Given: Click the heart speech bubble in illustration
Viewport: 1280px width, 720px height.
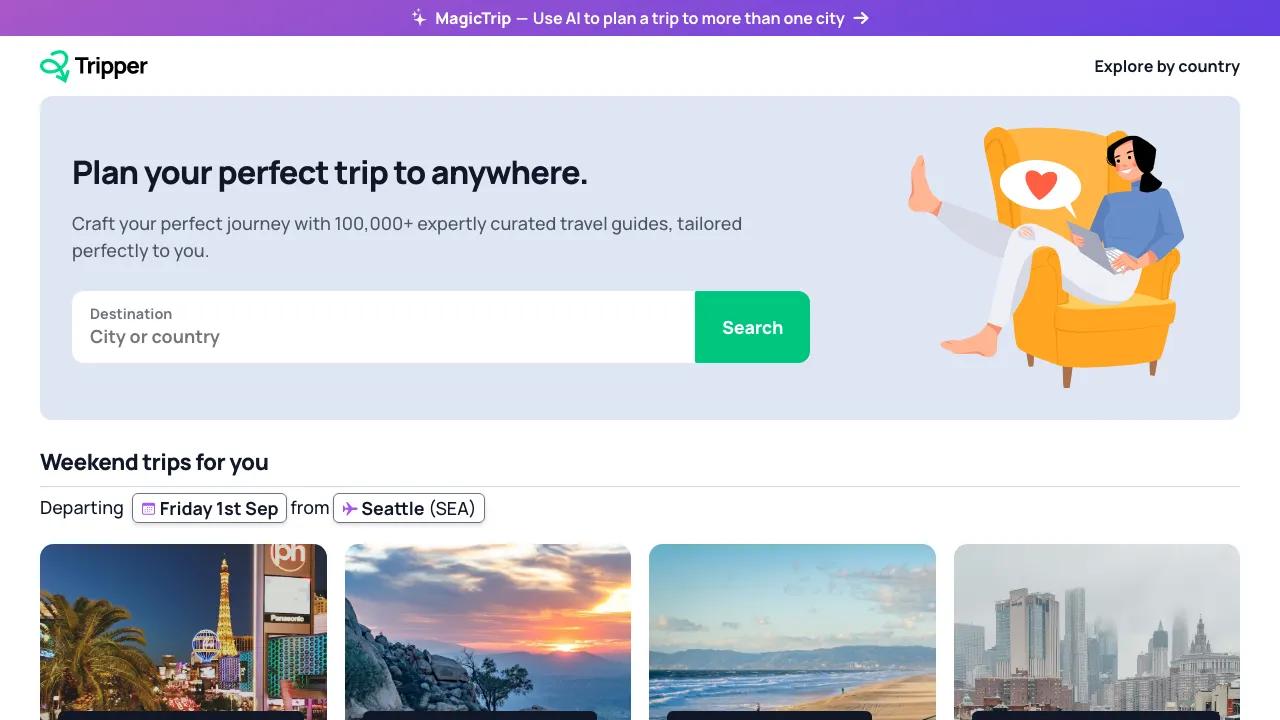Looking at the screenshot, I should [x=1040, y=185].
